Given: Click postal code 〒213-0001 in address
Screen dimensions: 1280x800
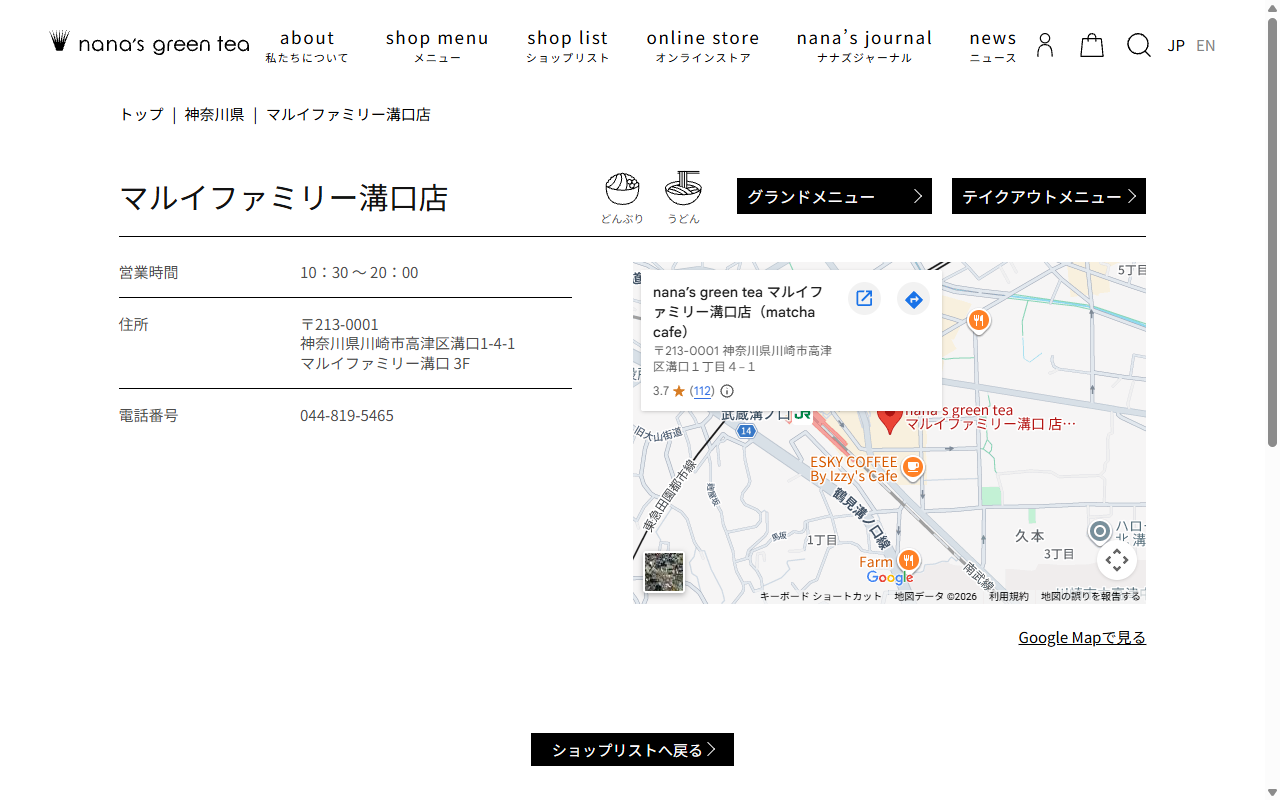Looking at the screenshot, I should pos(340,325).
